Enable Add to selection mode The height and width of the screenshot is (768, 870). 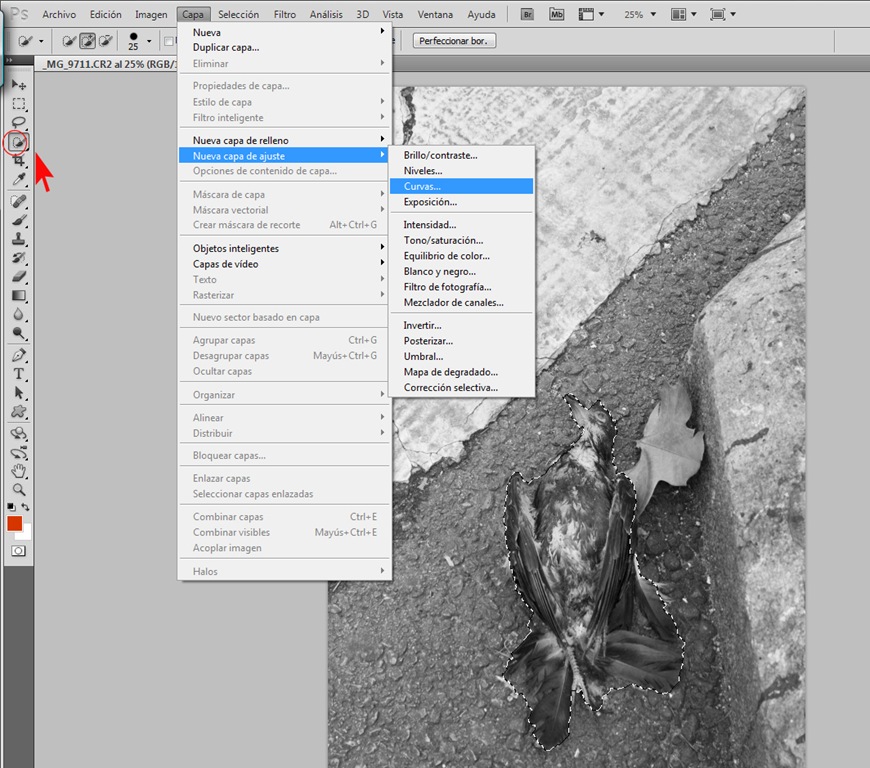(87, 41)
